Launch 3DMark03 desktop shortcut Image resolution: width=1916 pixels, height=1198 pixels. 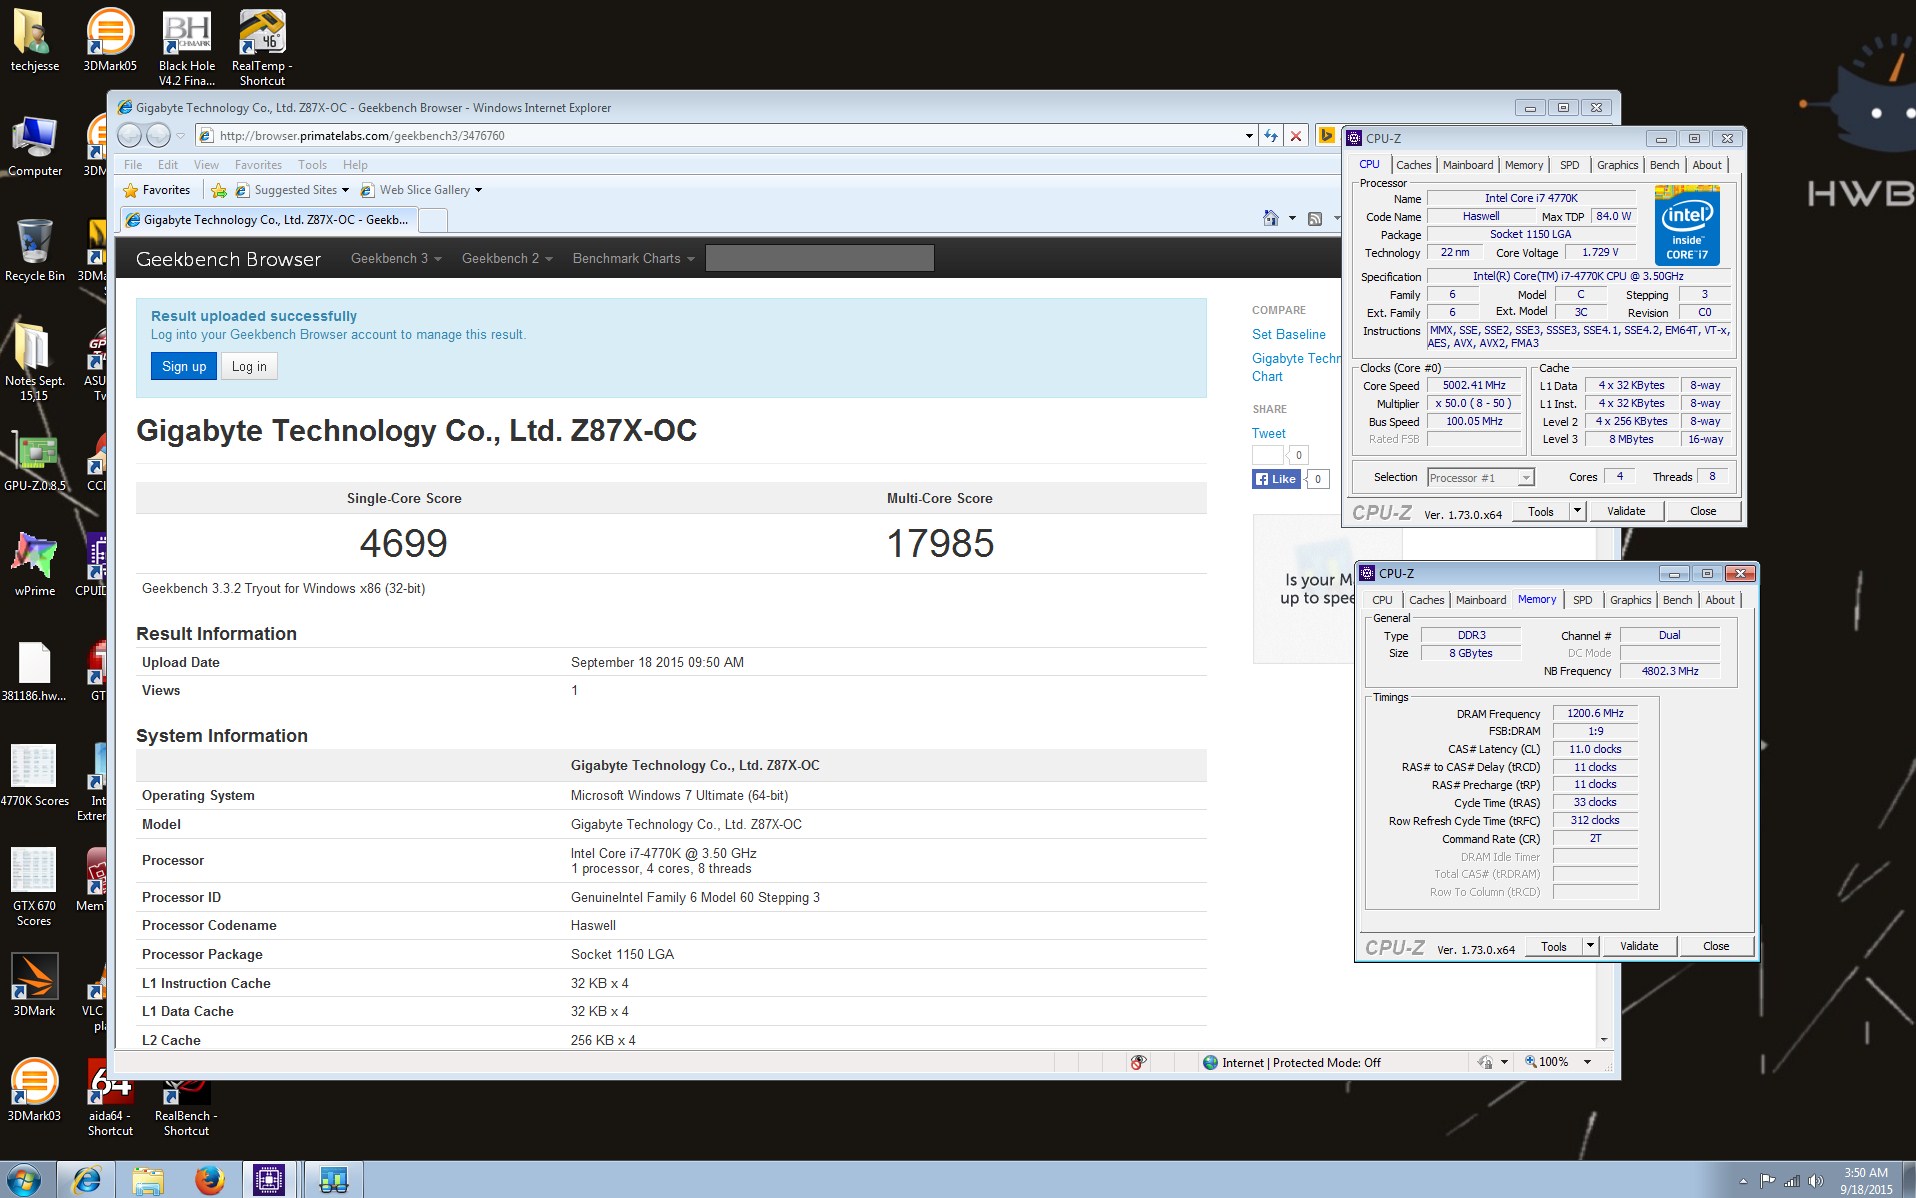coord(34,1090)
